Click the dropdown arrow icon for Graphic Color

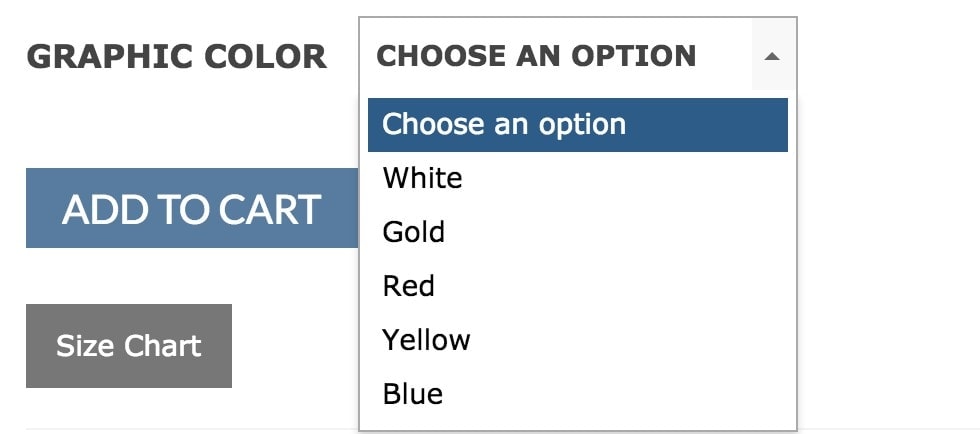point(771,57)
